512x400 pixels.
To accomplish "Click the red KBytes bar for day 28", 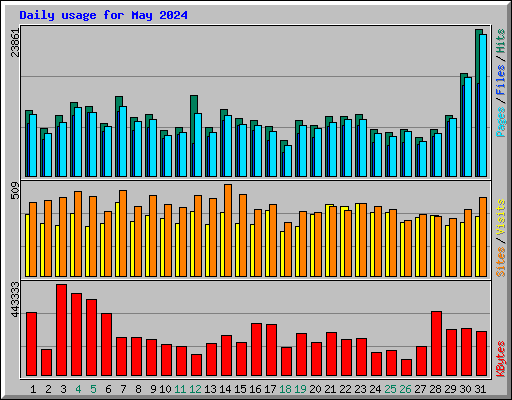I will [x=436, y=344].
